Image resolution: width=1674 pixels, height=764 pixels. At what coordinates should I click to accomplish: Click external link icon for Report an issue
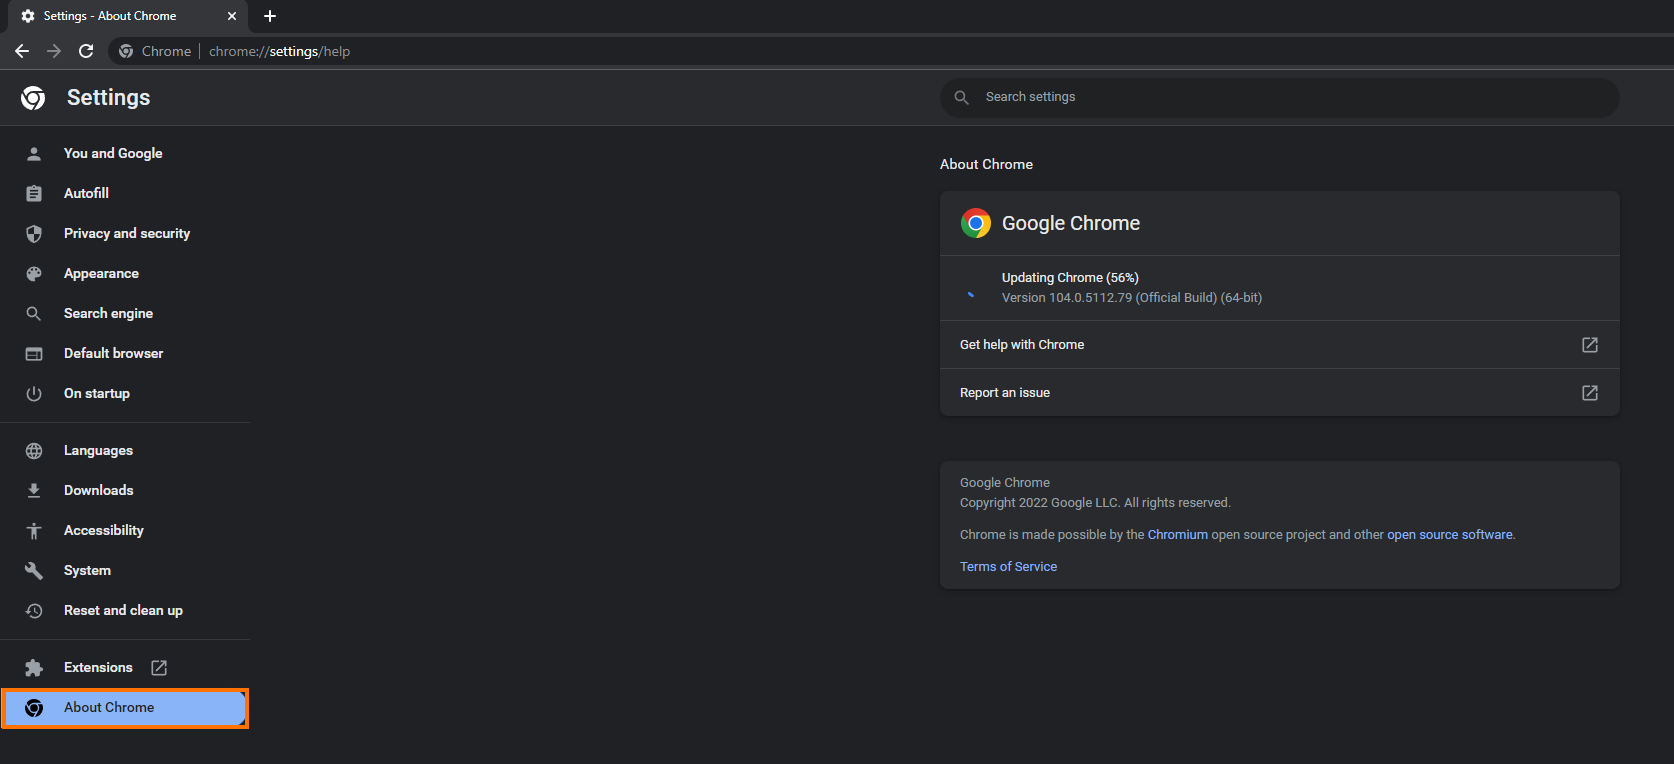(1590, 392)
